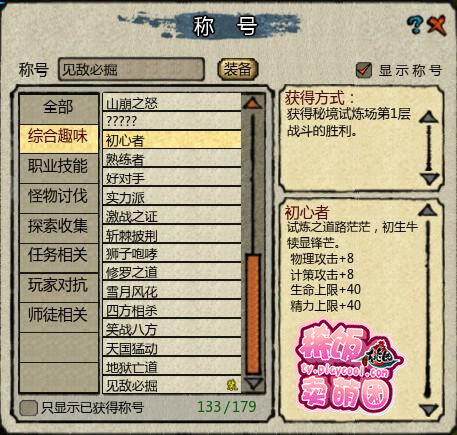Enable 只显示已获得称号 checkbox
457x435 pixels.
tap(28, 408)
